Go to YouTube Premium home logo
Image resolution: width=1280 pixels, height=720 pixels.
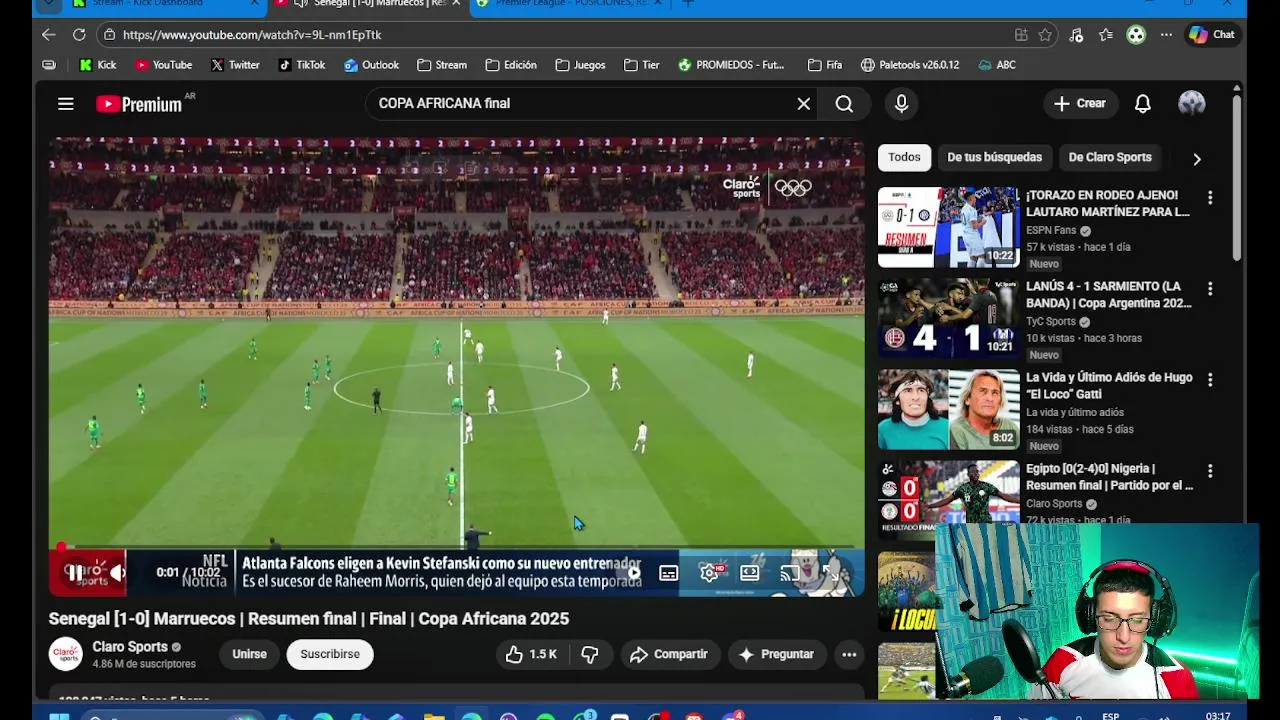(x=139, y=104)
